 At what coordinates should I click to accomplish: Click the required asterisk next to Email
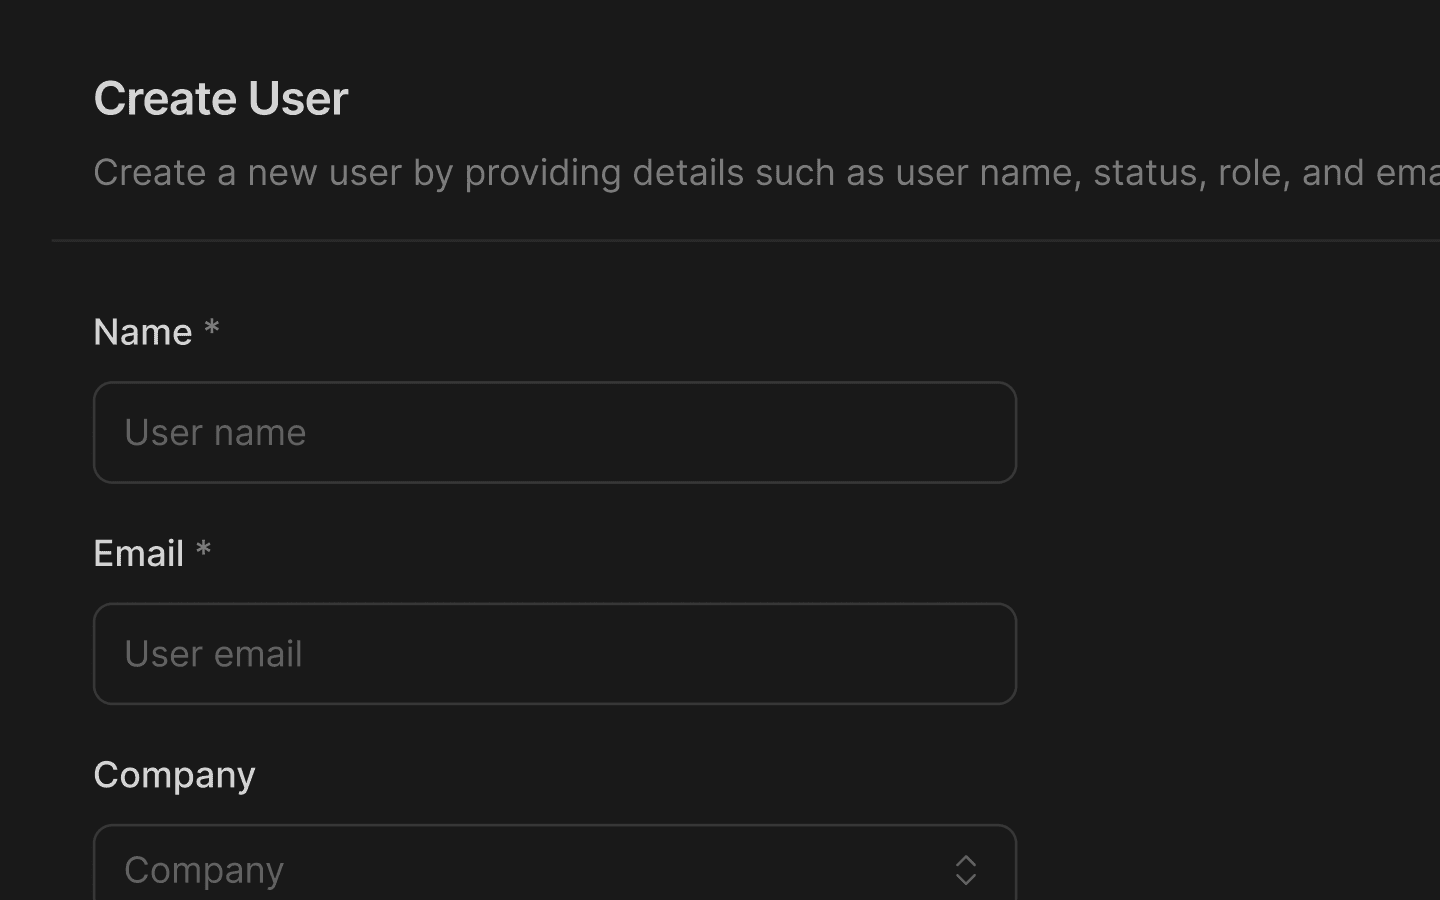(x=203, y=550)
